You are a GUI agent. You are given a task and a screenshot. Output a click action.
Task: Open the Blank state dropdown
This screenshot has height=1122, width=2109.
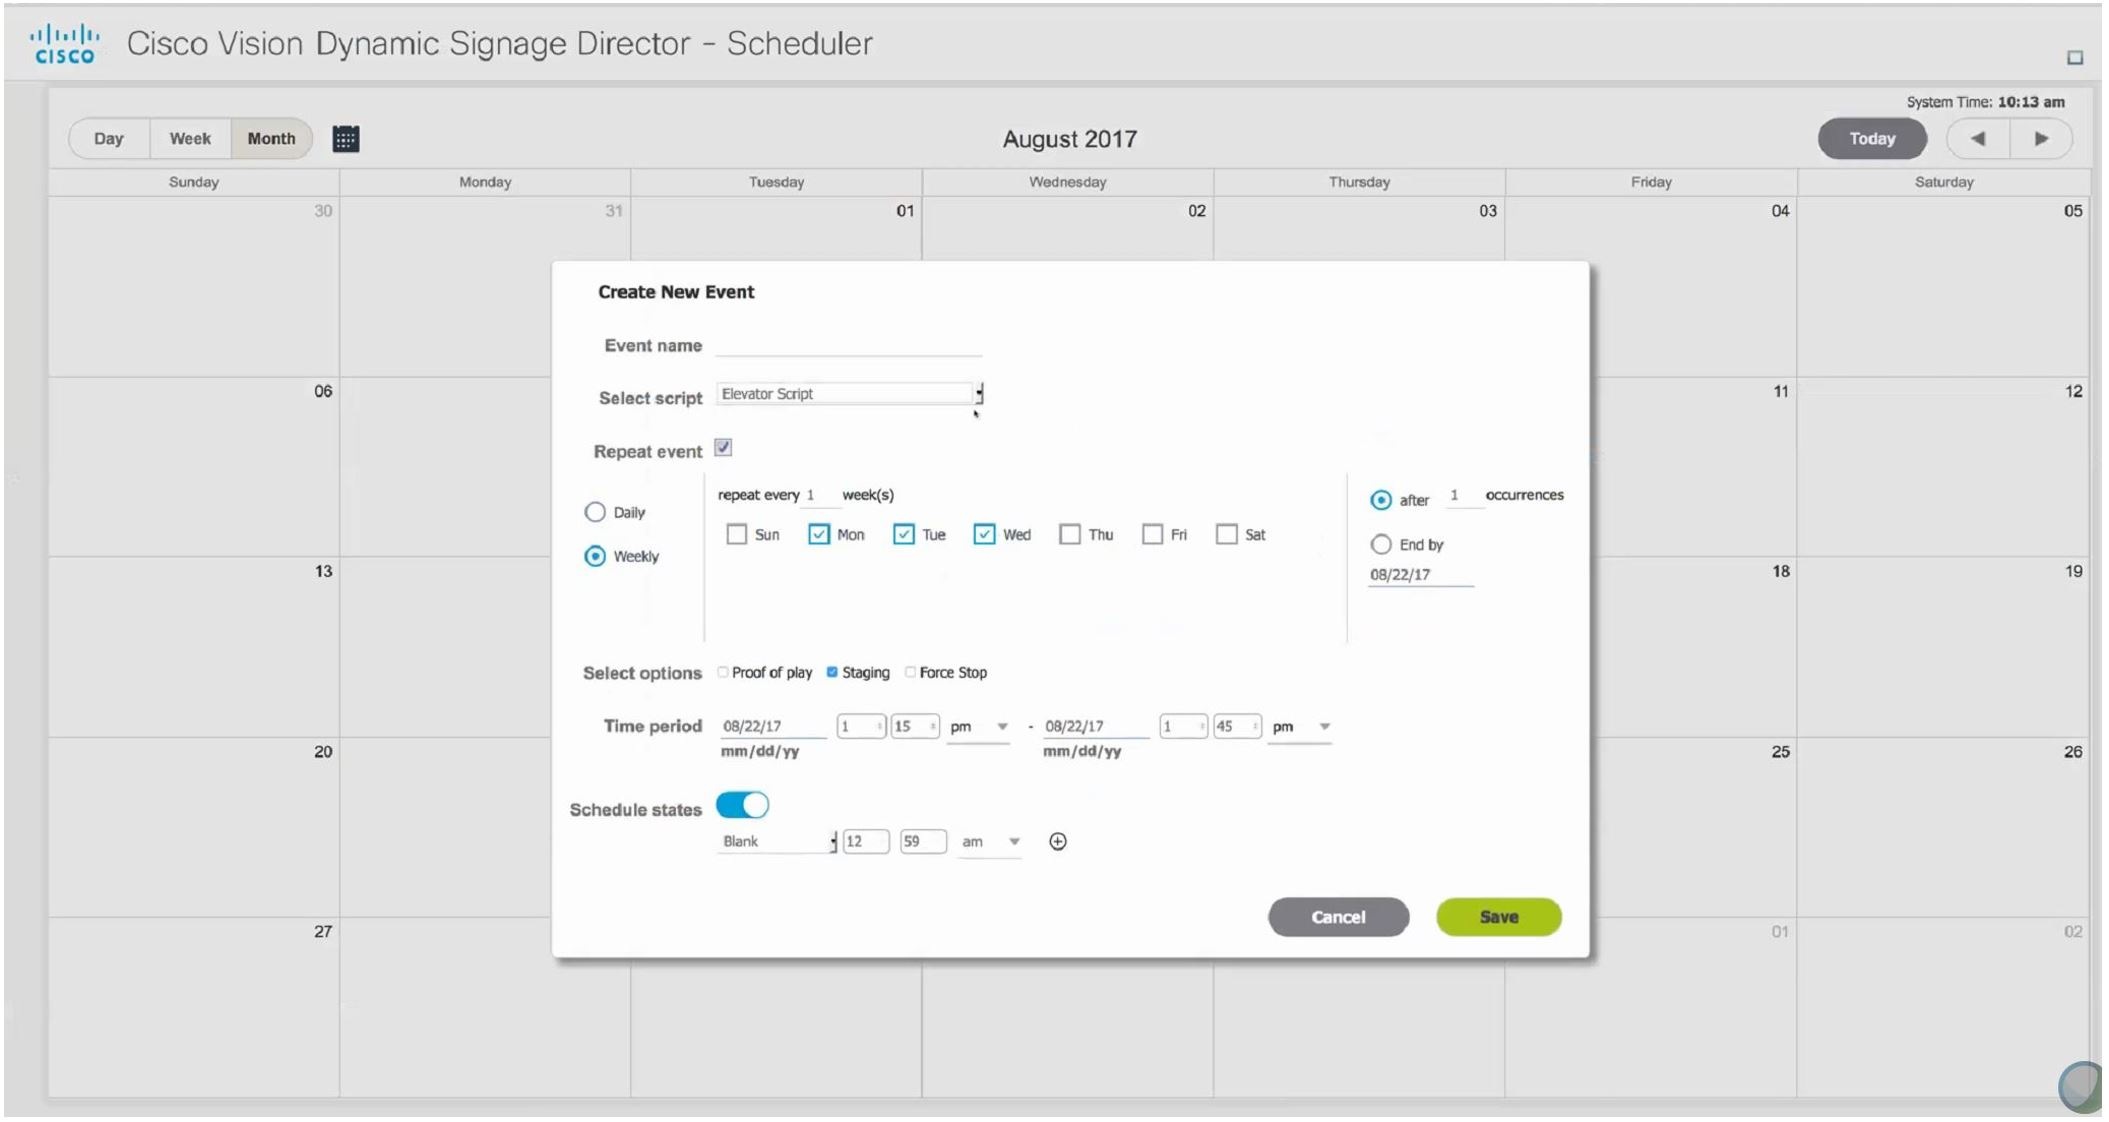tap(777, 842)
